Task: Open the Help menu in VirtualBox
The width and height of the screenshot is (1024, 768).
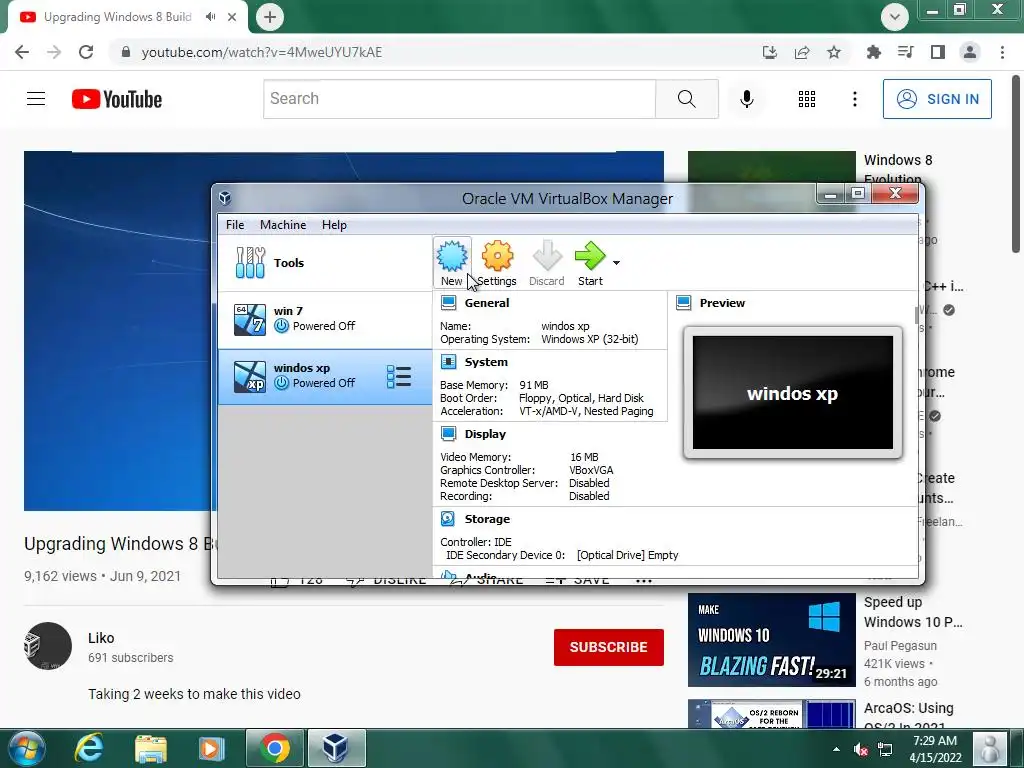Action: [334, 225]
